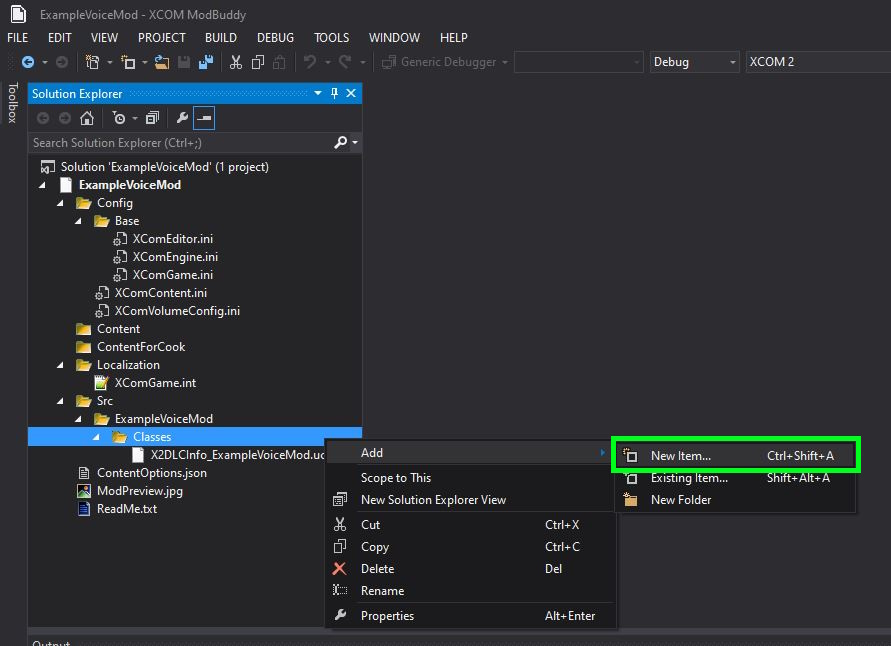
Task: Click the Navigate Backward blue arrow icon
Action: (28, 62)
